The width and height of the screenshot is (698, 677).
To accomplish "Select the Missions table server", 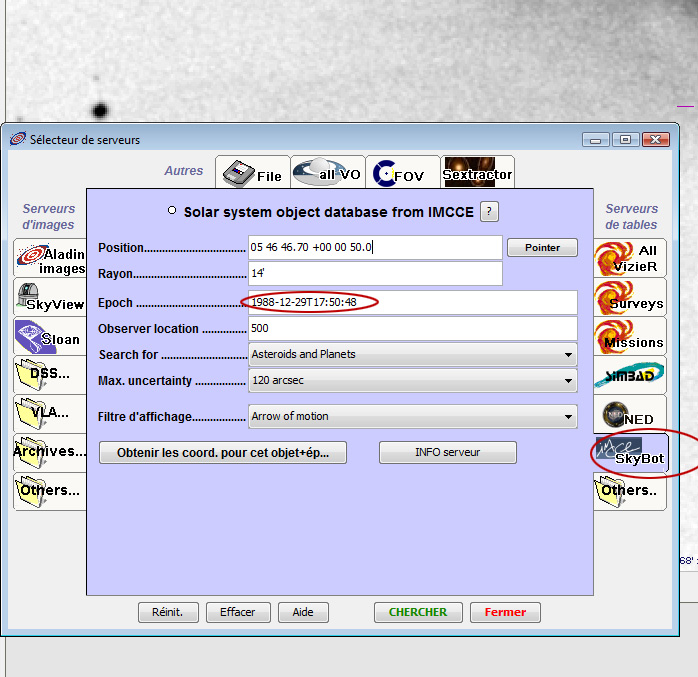I will click(630, 336).
